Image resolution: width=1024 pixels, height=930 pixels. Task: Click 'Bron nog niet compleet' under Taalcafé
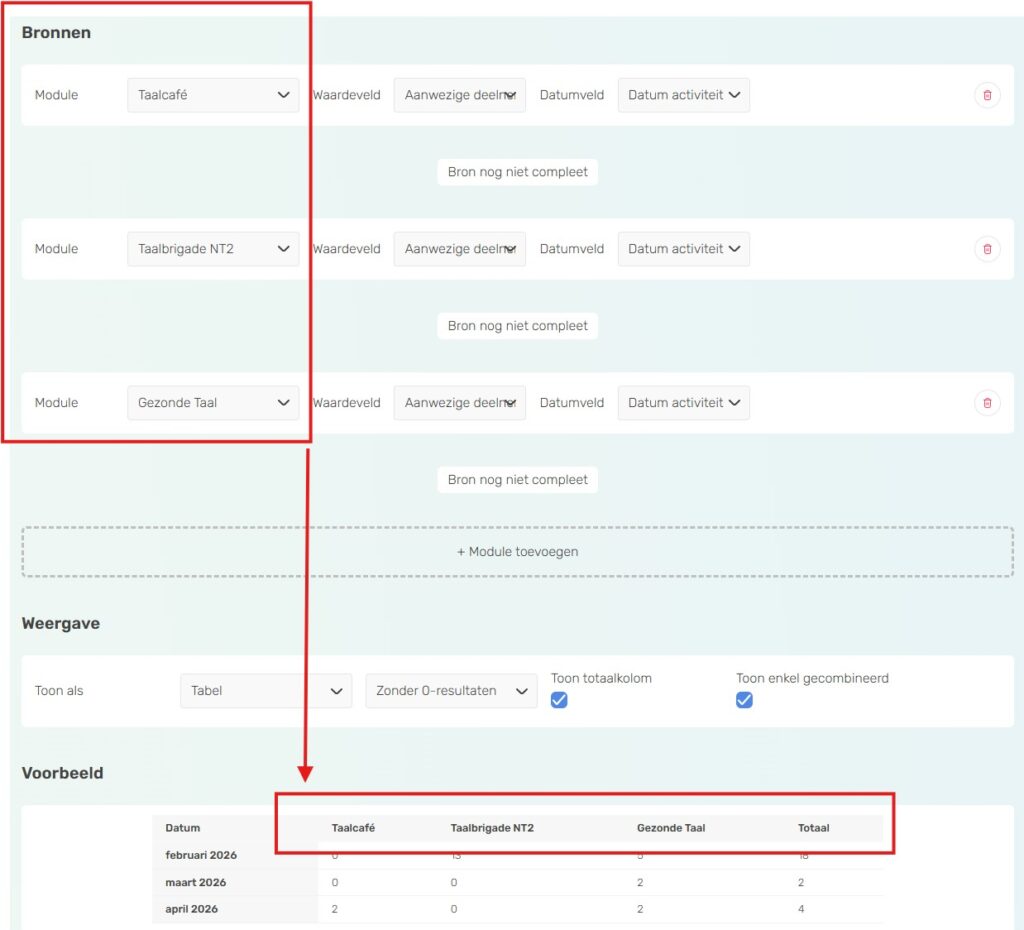(x=517, y=172)
